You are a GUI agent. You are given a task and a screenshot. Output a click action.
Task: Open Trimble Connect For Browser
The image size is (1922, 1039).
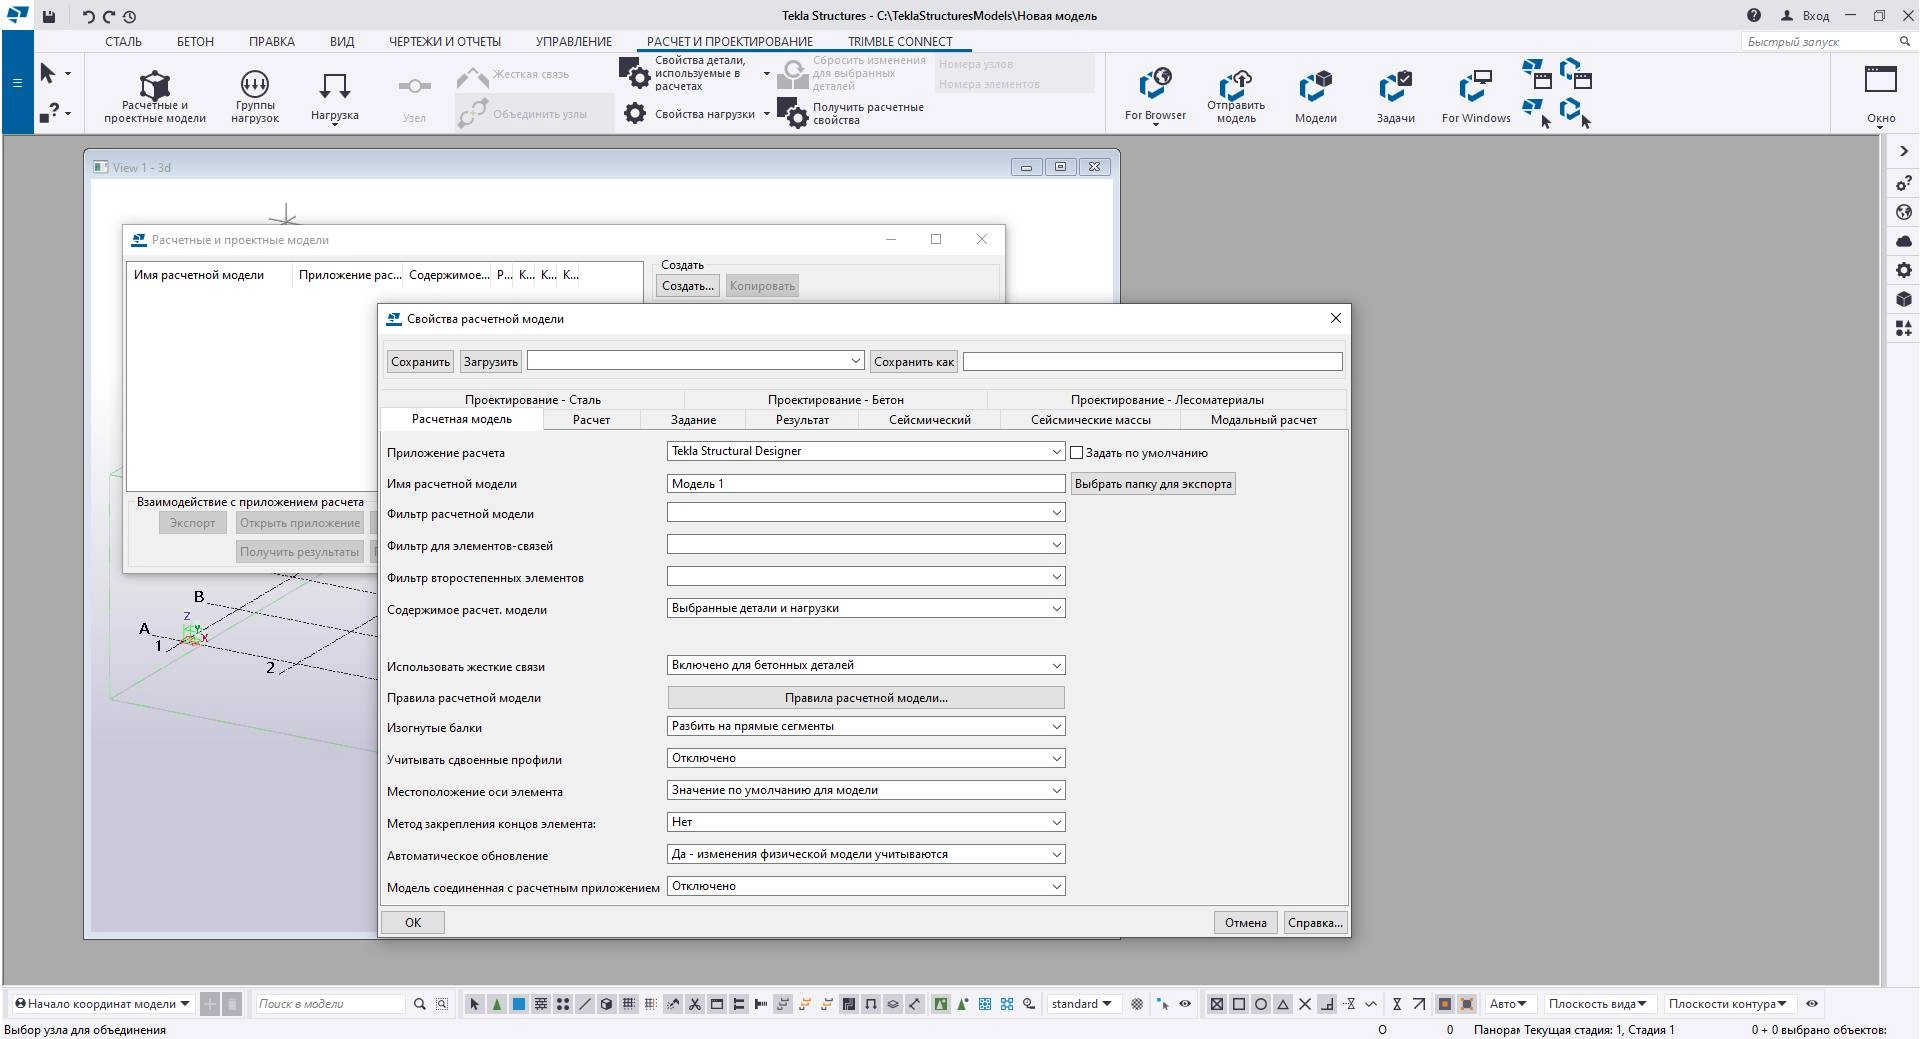pyautogui.click(x=1155, y=96)
